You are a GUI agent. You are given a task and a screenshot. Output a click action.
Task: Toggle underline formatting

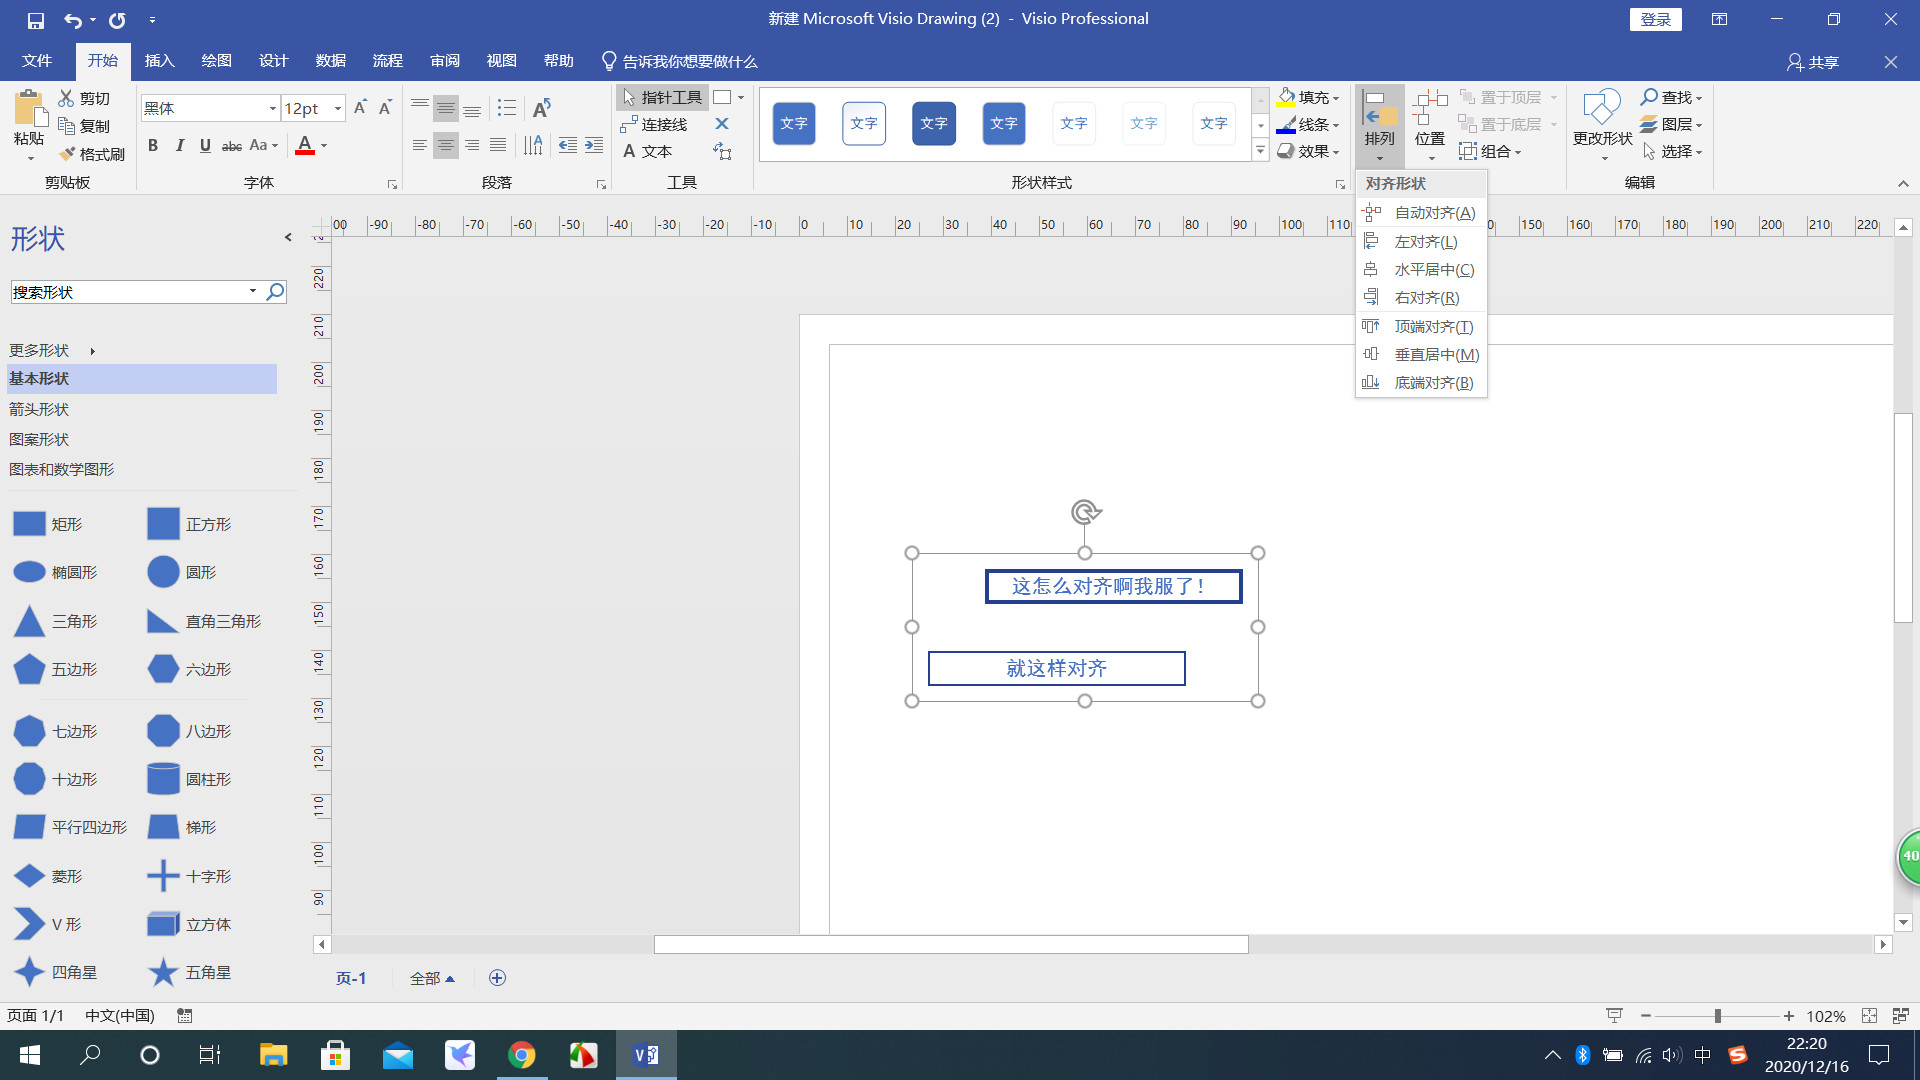point(205,146)
